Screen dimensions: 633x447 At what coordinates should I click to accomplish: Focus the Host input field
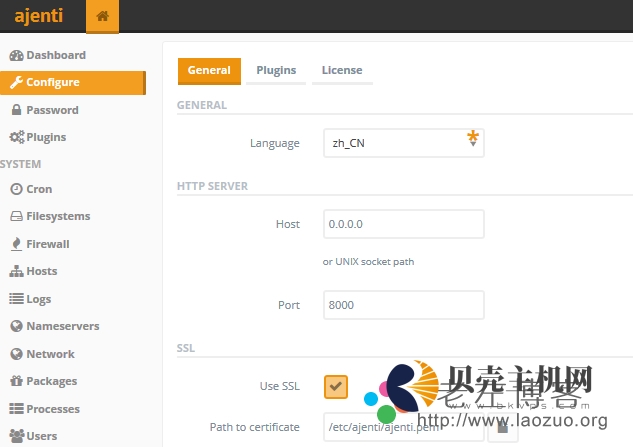click(x=404, y=224)
